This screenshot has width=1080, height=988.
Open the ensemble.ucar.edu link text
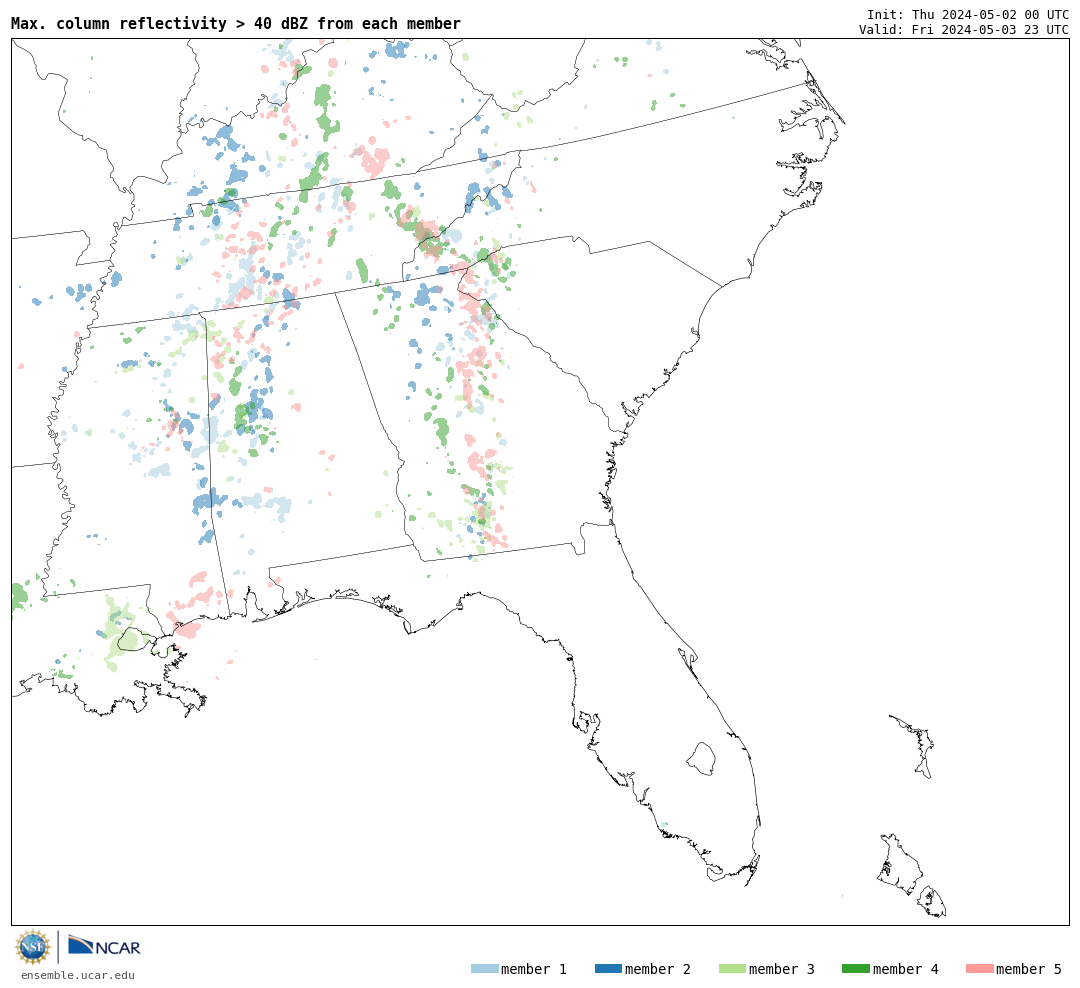(78, 975)
